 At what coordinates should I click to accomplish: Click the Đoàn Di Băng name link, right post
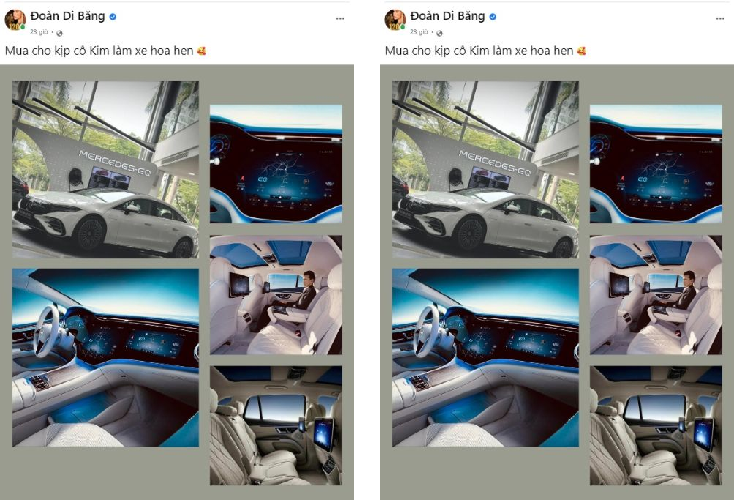pyautogui.click(x=448, y=16)
